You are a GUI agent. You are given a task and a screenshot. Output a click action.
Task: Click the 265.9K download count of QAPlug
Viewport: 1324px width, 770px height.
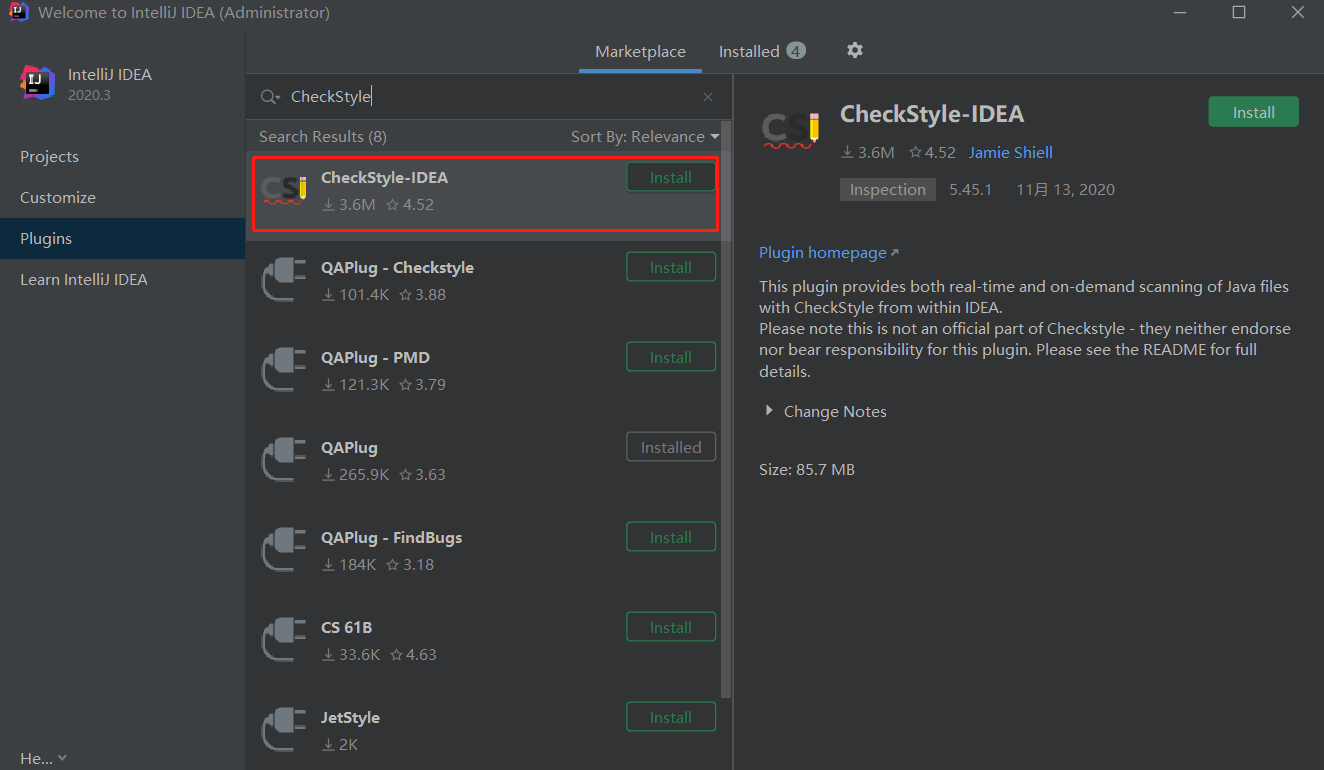coord(355,474)
